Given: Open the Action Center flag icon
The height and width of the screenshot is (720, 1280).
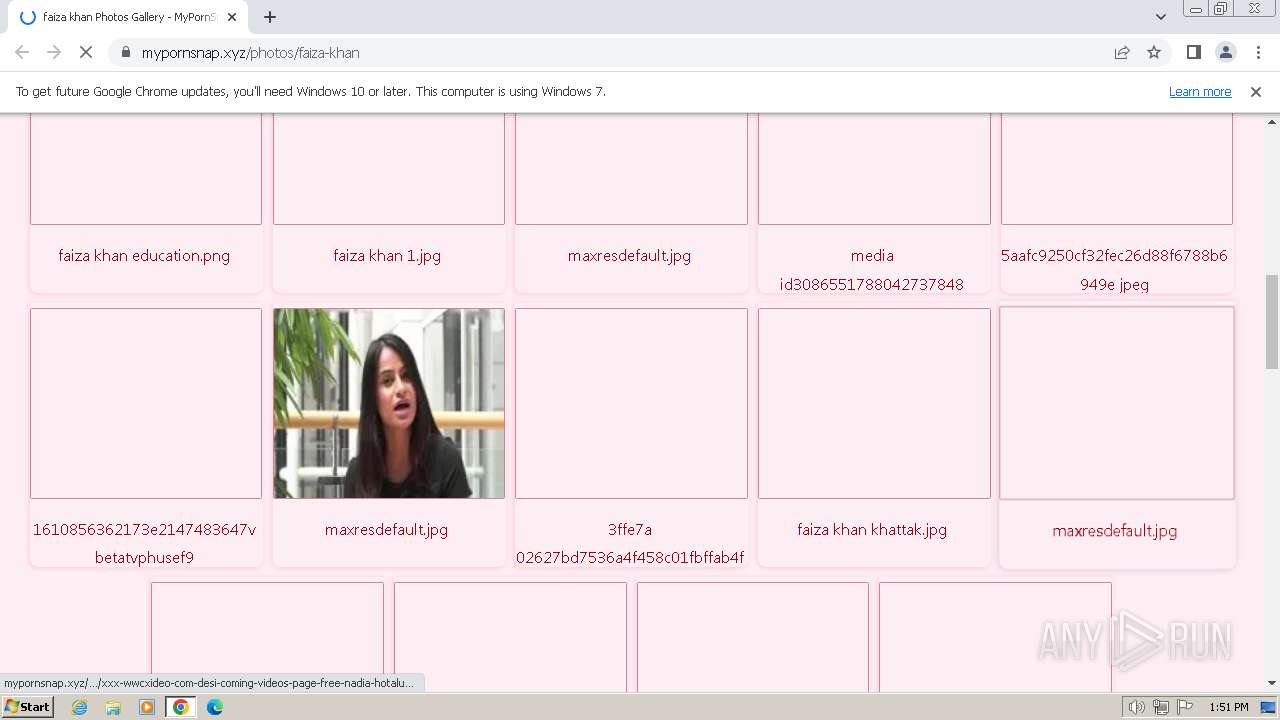Looking at the screenshot, I should pyautogui.click(x=1185, y=707).
